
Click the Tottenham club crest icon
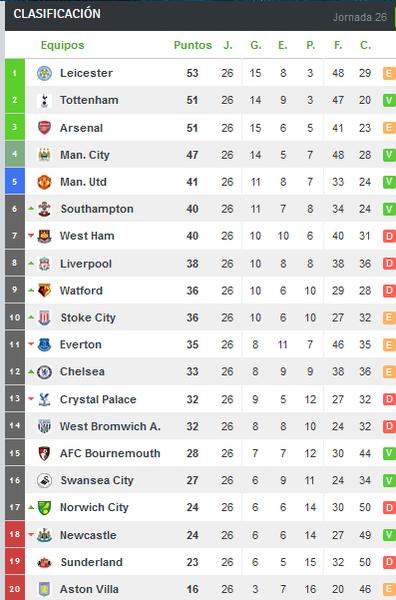[x=44, y=100]
